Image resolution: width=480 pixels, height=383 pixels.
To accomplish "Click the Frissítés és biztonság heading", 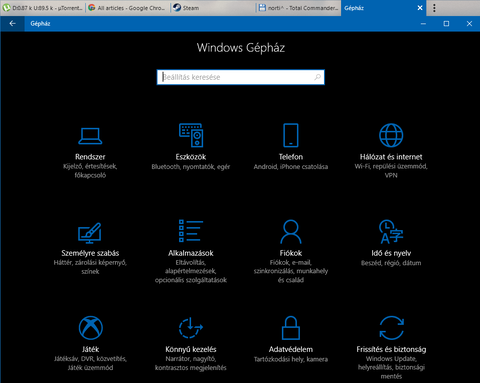I will click(391, 349).
